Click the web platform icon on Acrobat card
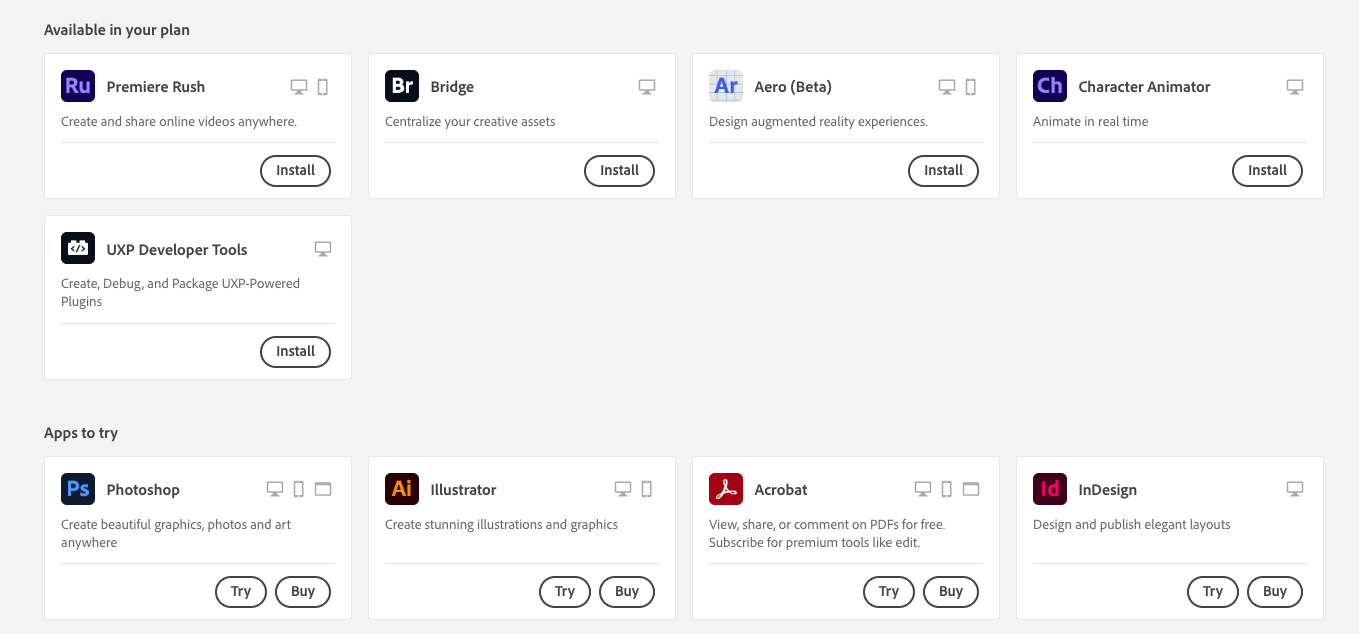 (970, 488)
